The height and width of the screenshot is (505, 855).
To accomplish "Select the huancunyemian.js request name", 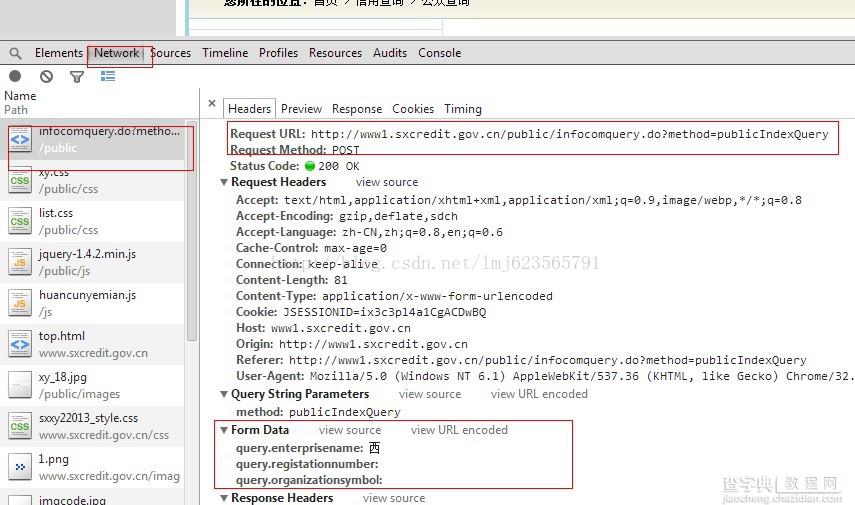I will pos(87,295).
